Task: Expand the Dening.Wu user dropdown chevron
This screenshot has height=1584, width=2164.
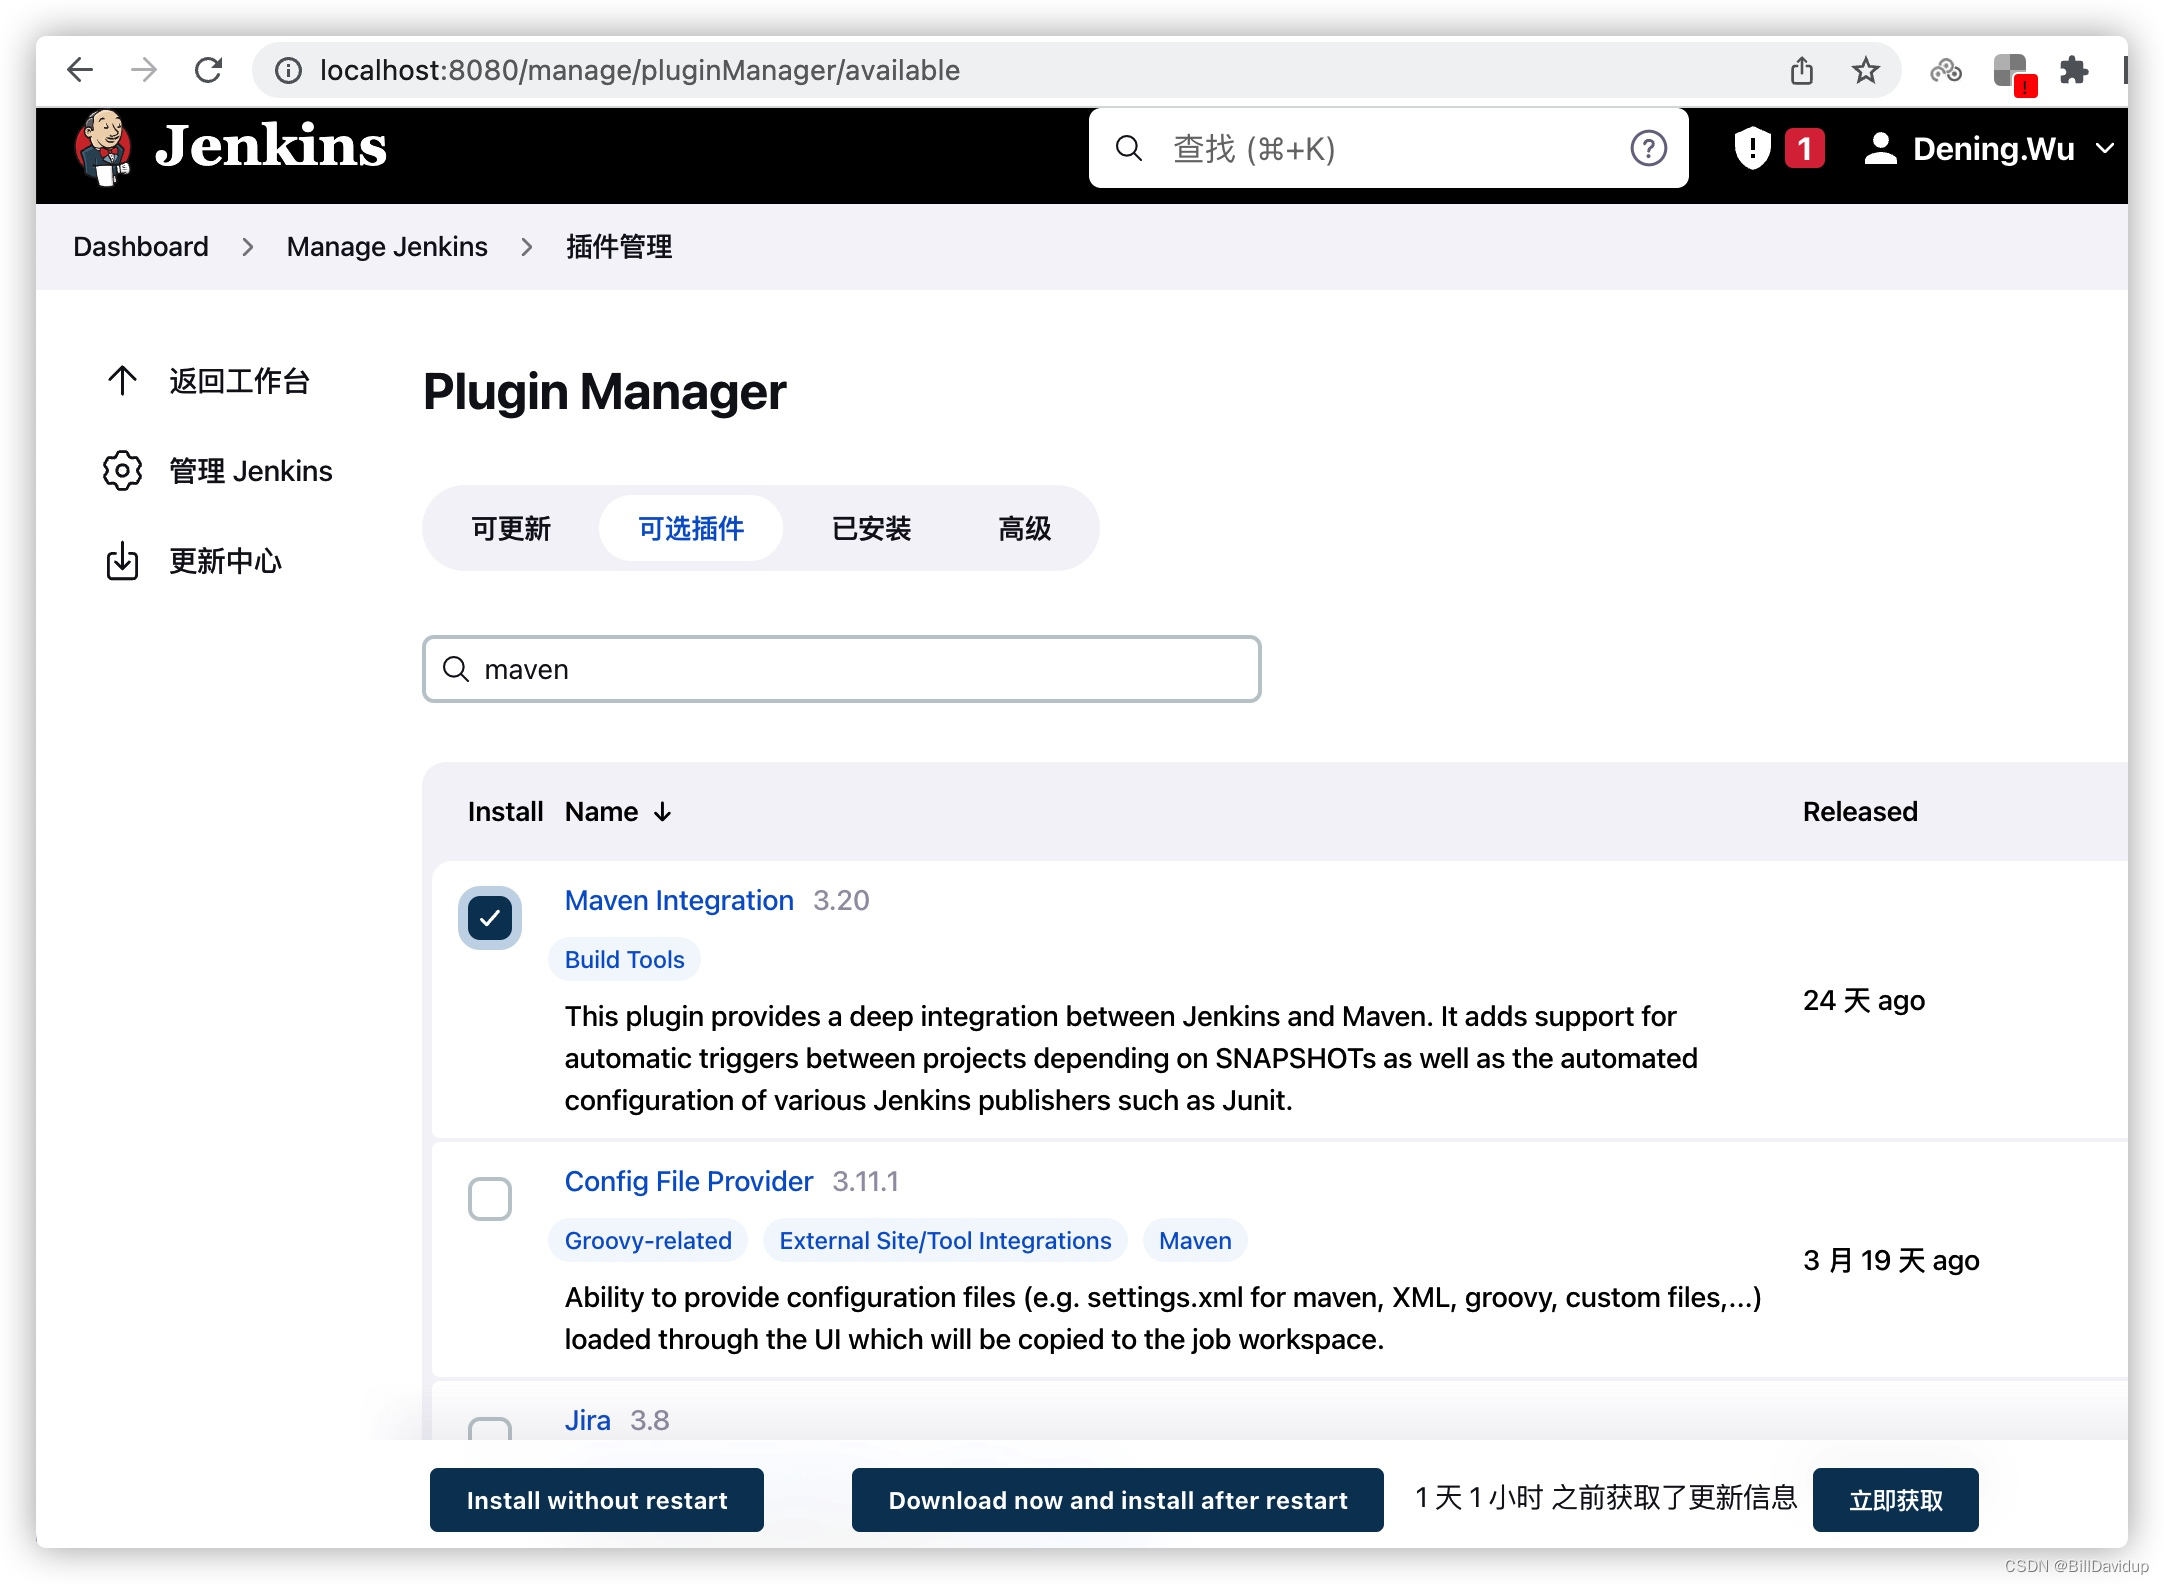Action: tap(2105, 148)
